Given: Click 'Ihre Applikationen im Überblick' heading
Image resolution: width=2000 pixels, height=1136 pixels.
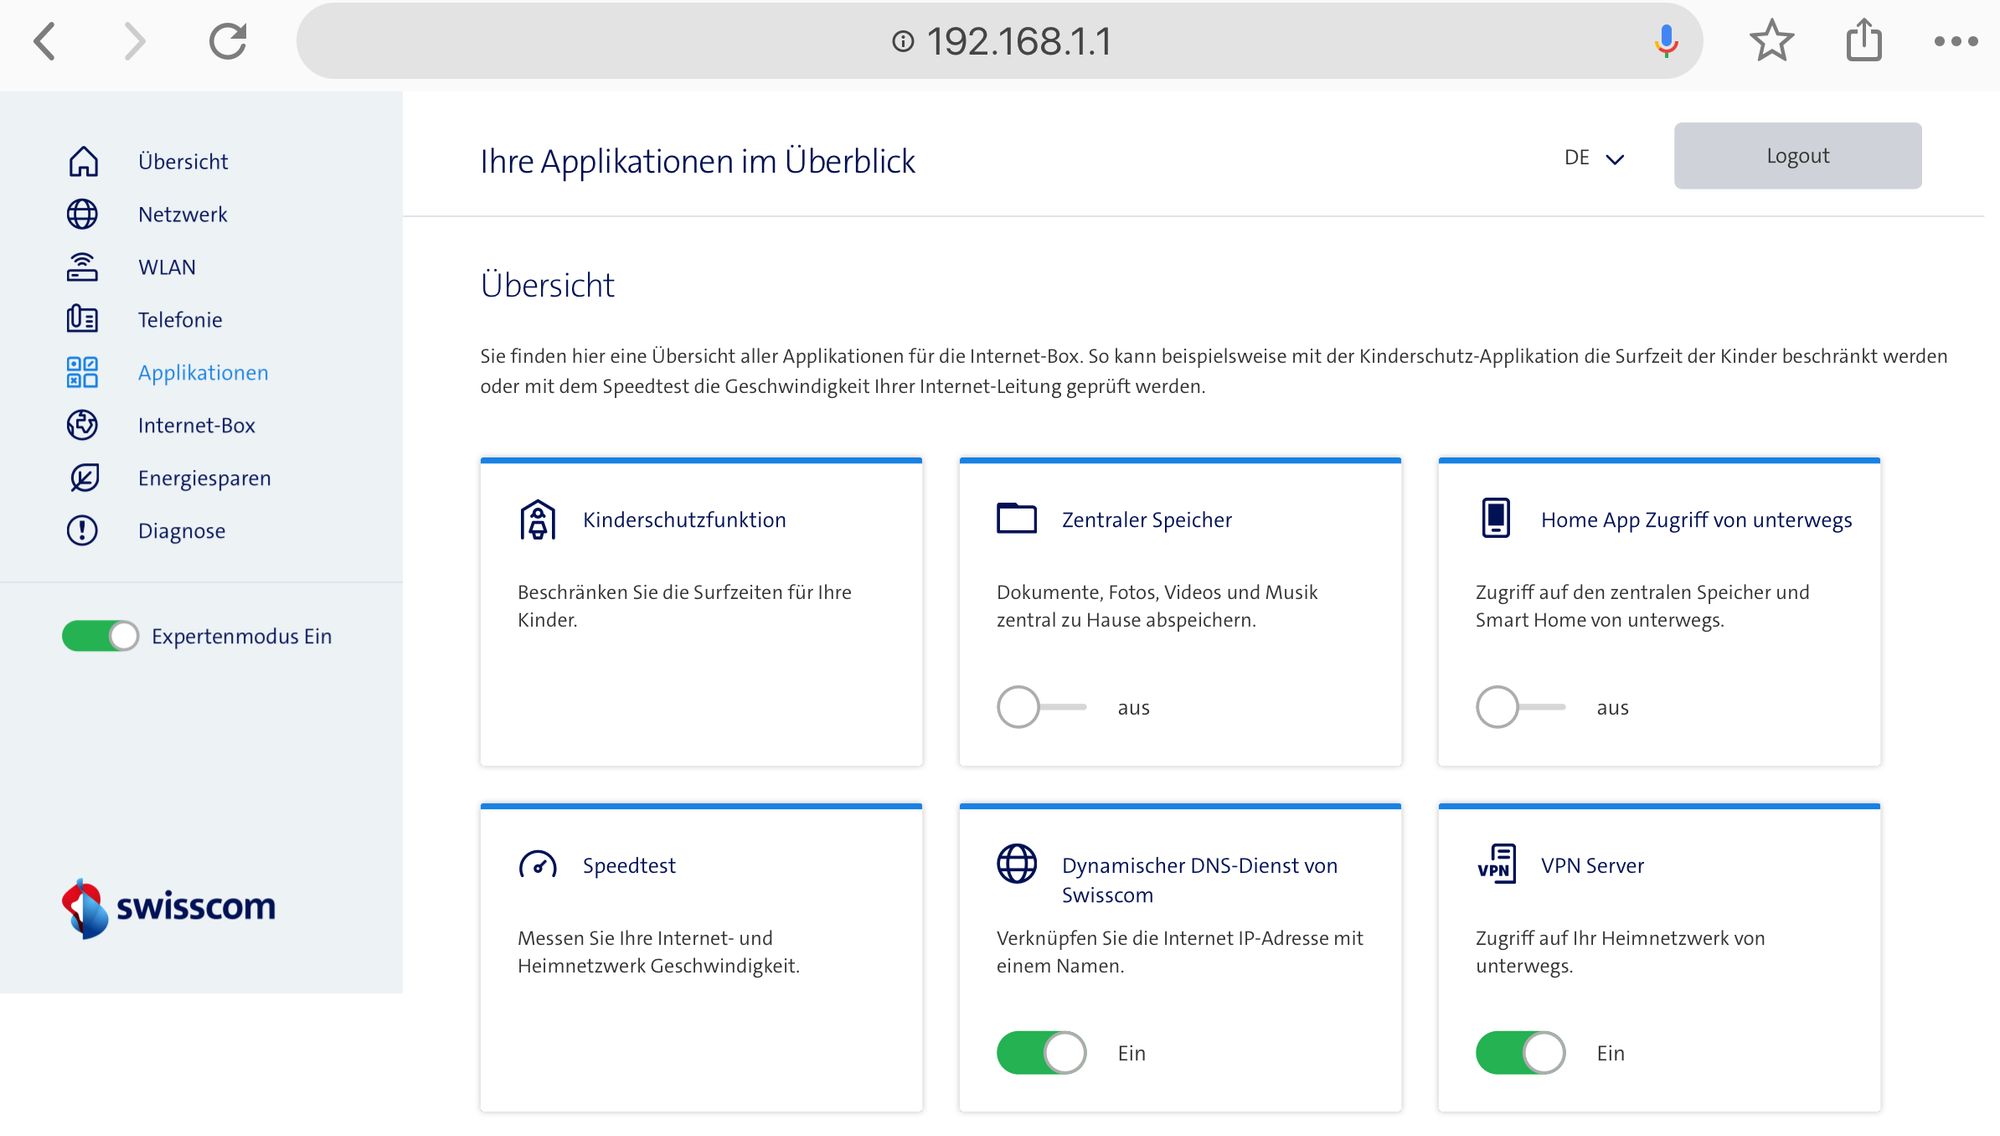Looking at the screenshot, I should pyautogui.click(x=697, y=161).
